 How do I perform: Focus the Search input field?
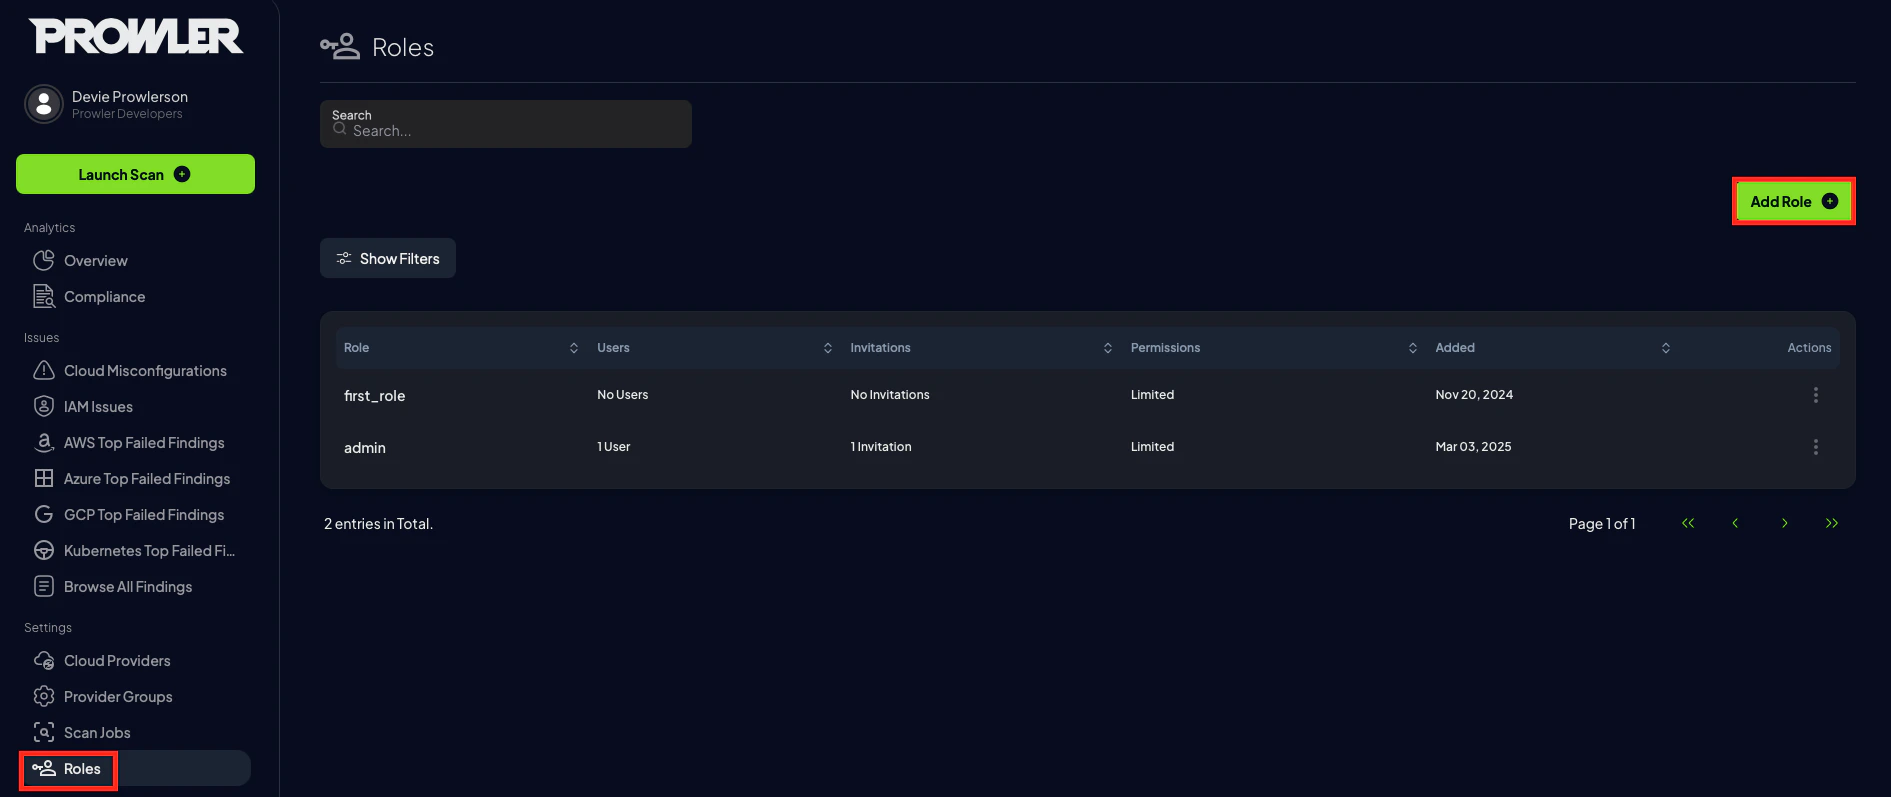[x=506, y=124]
